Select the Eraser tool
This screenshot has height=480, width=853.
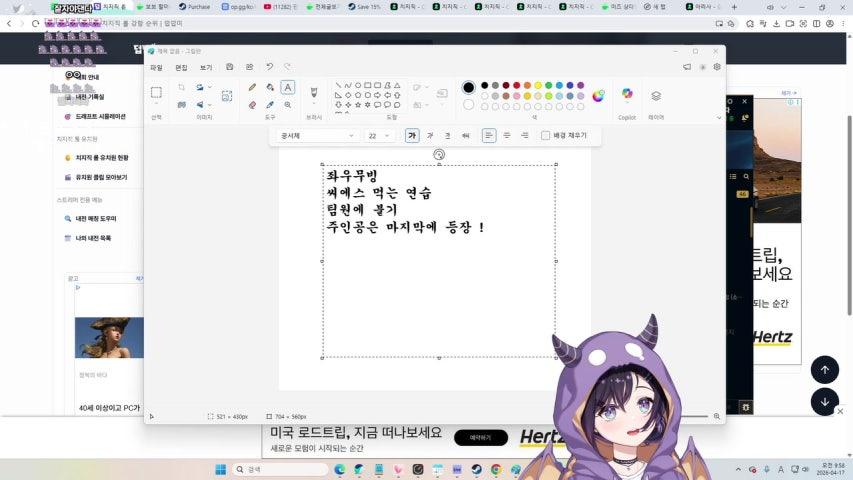coord(252,104)
